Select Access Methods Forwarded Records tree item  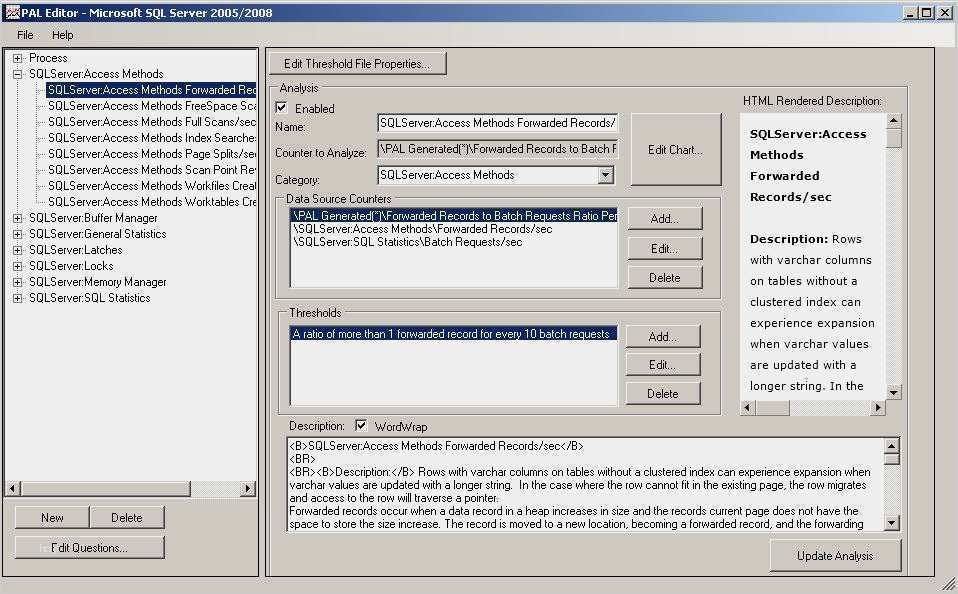[152, 90]
